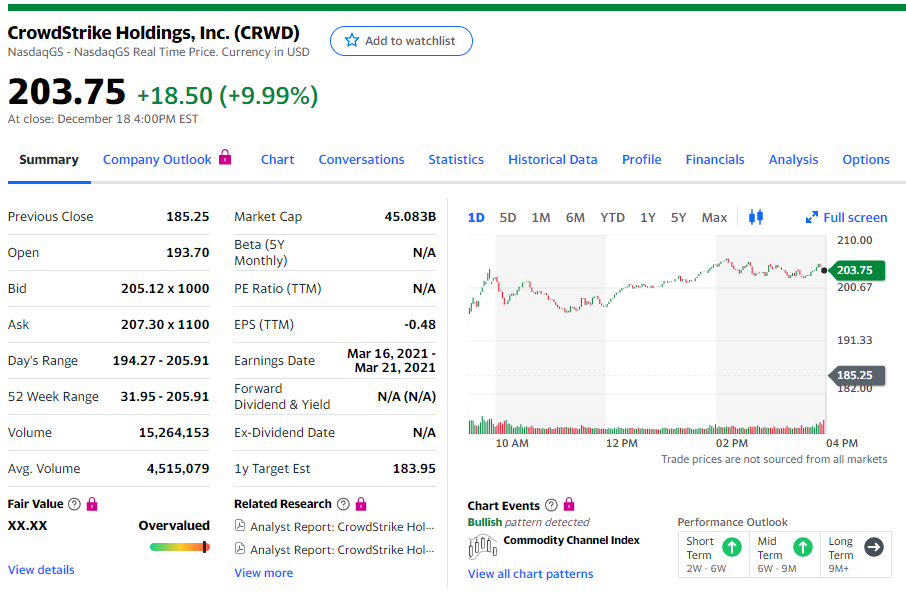Open View all chart patterns link
Image resolution: width=906 pixels, height=592 pixels.
[530, 574]
